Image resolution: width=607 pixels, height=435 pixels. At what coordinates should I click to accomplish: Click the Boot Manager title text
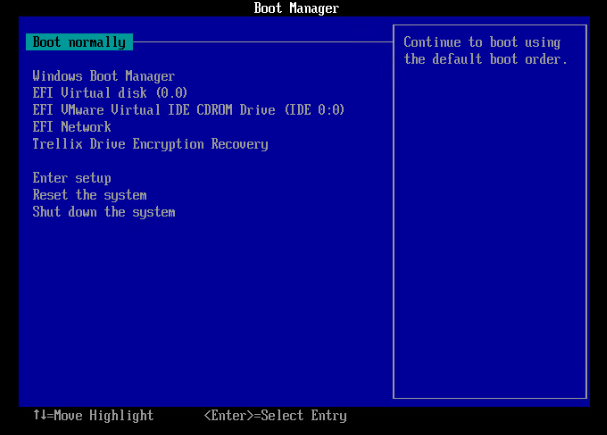(297, 8)
